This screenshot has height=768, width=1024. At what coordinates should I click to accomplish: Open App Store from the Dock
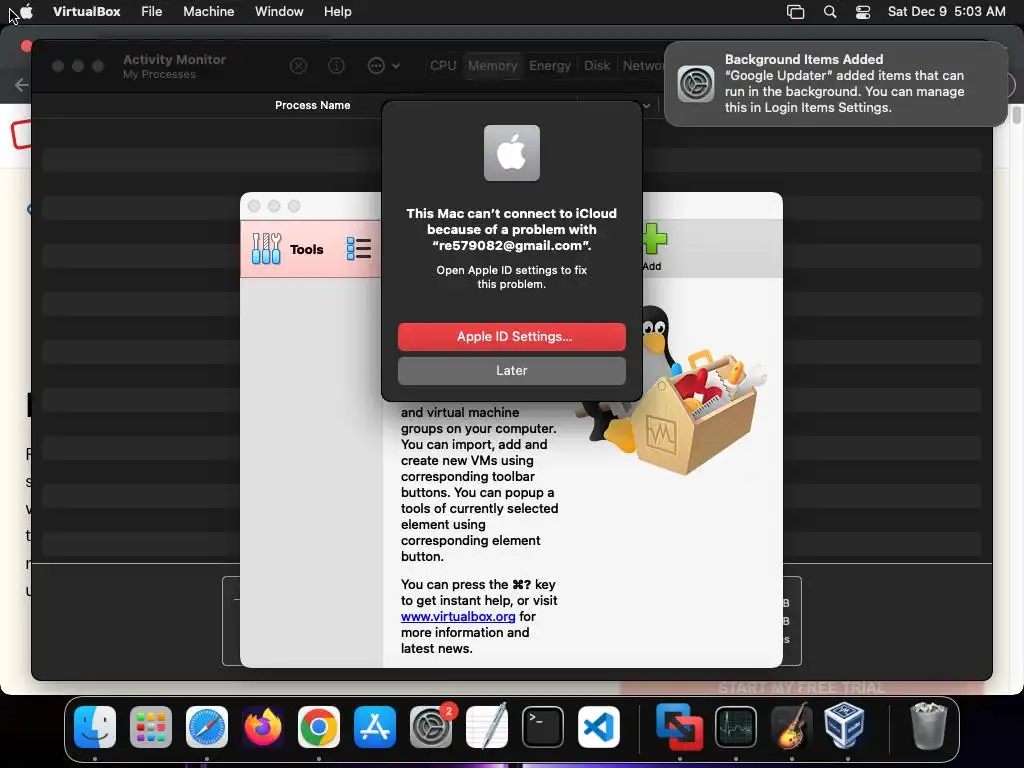pos(375,727)
